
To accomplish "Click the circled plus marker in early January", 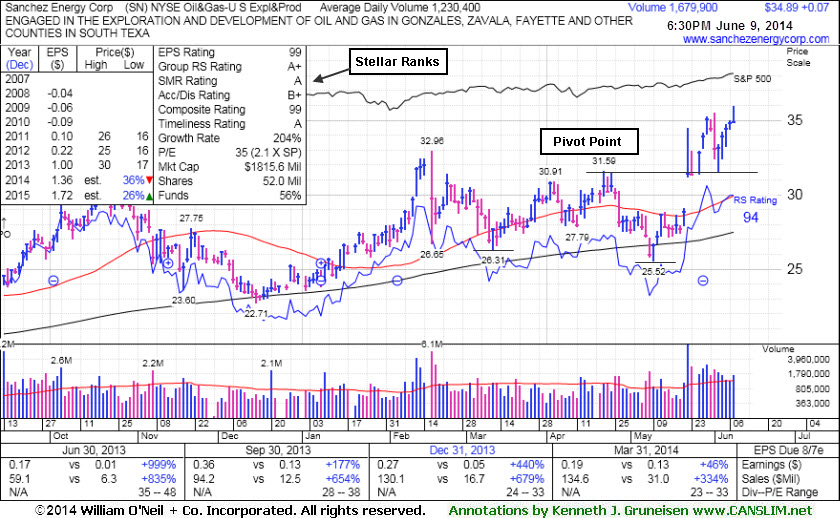I will [x=321, y=263].
